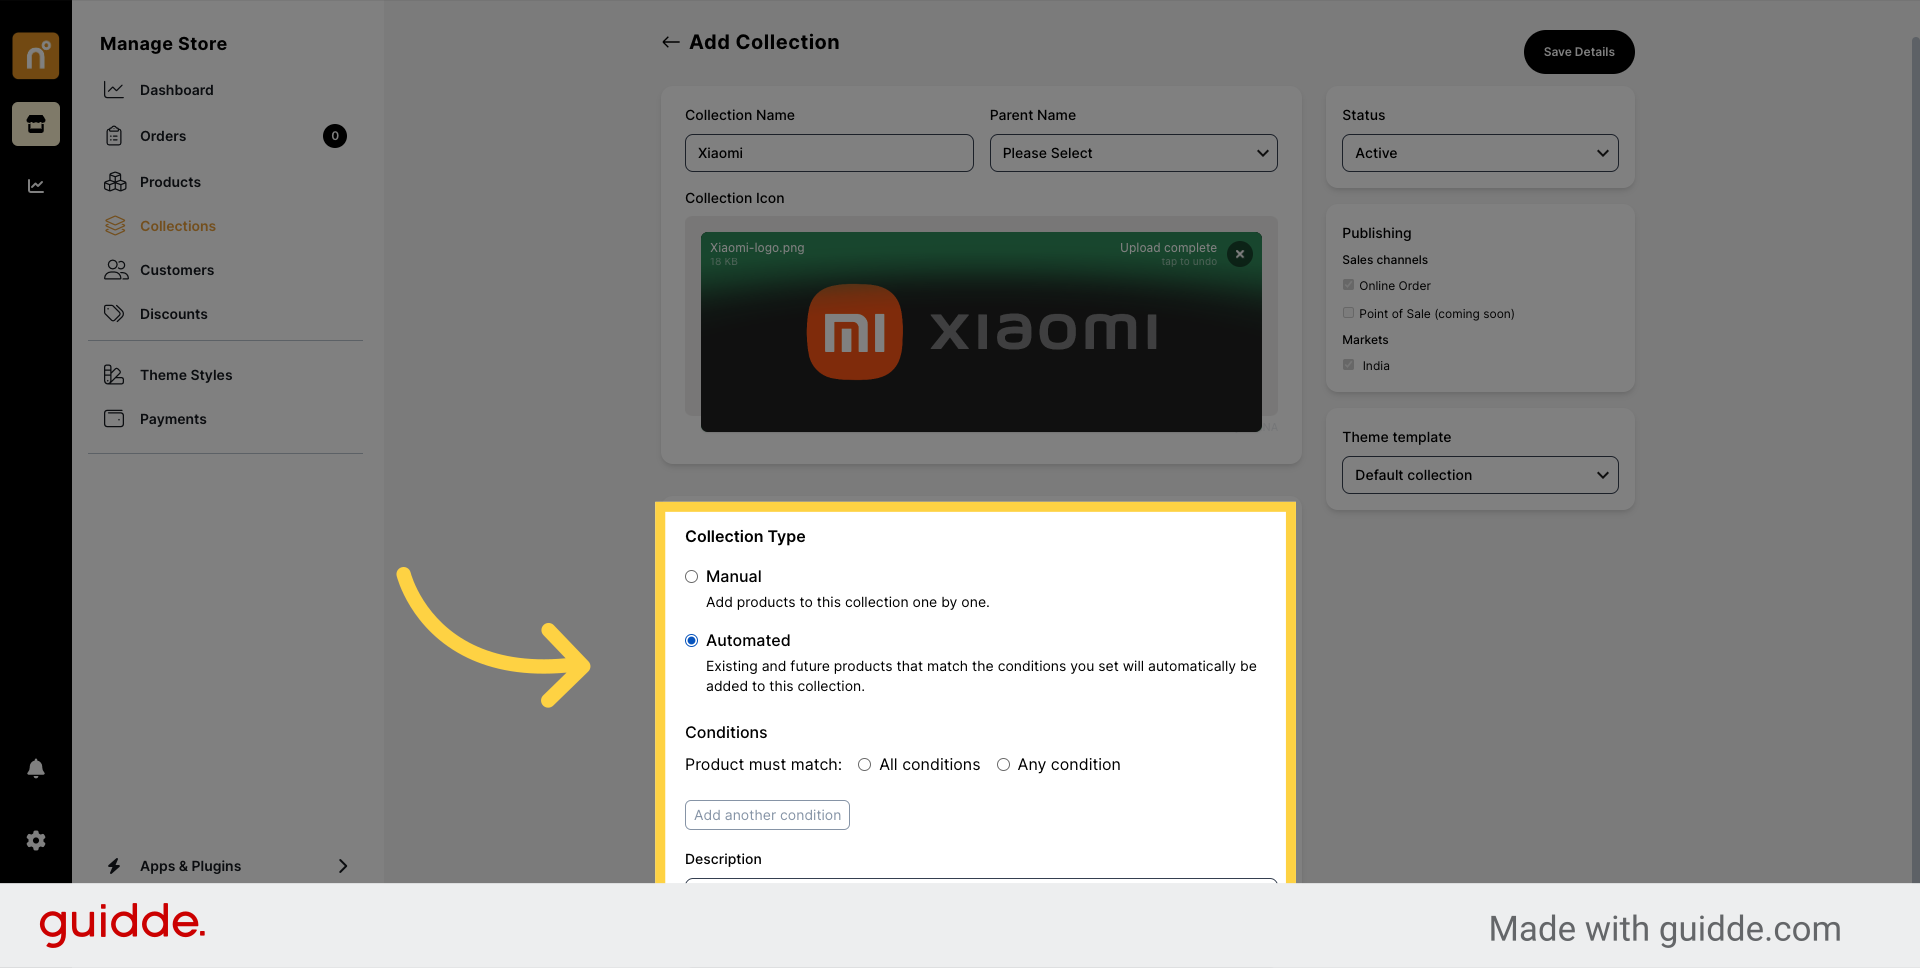Viewport: 1920px width, 968px height.
Task: Click the Apps & Plugins lightning icon
Action: click(x=114, y=866)
